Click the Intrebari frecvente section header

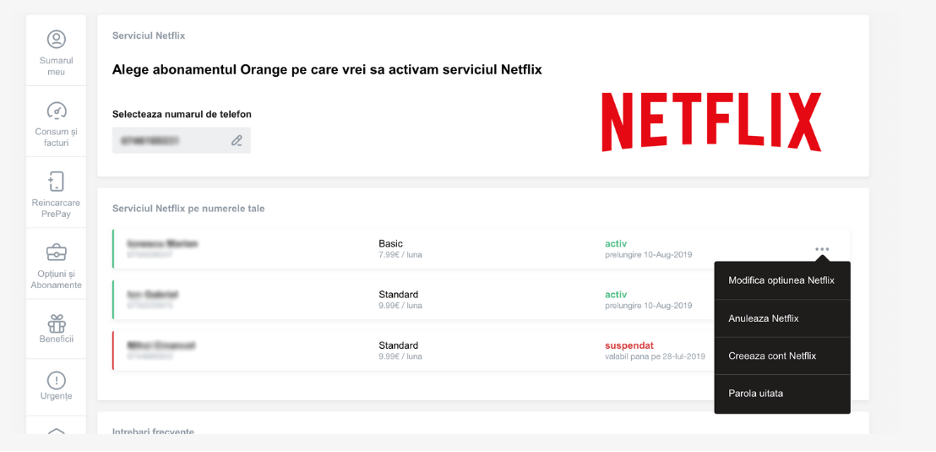[x=153, y=431]
